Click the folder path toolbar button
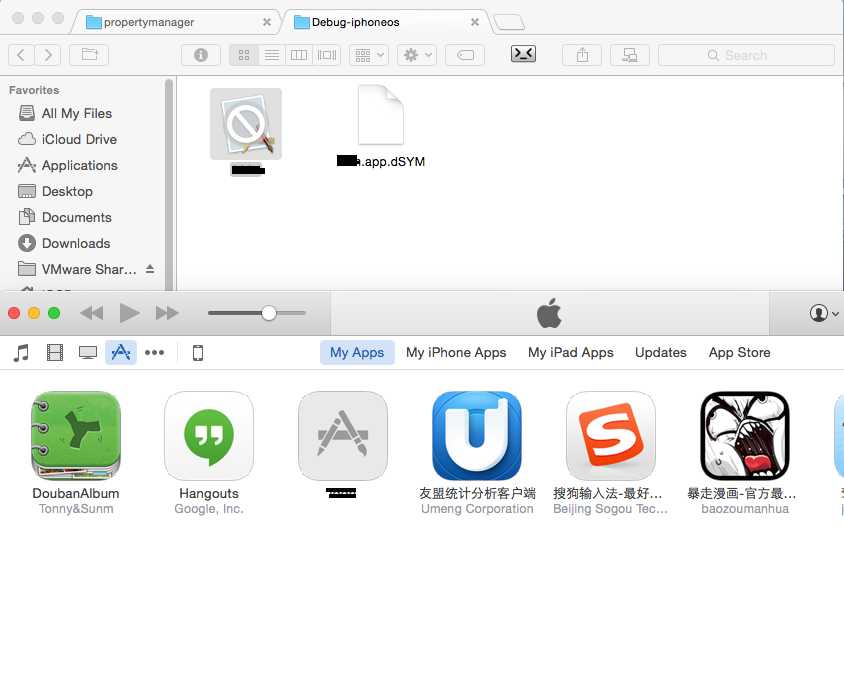844x682 pixels. coord(89,55)
